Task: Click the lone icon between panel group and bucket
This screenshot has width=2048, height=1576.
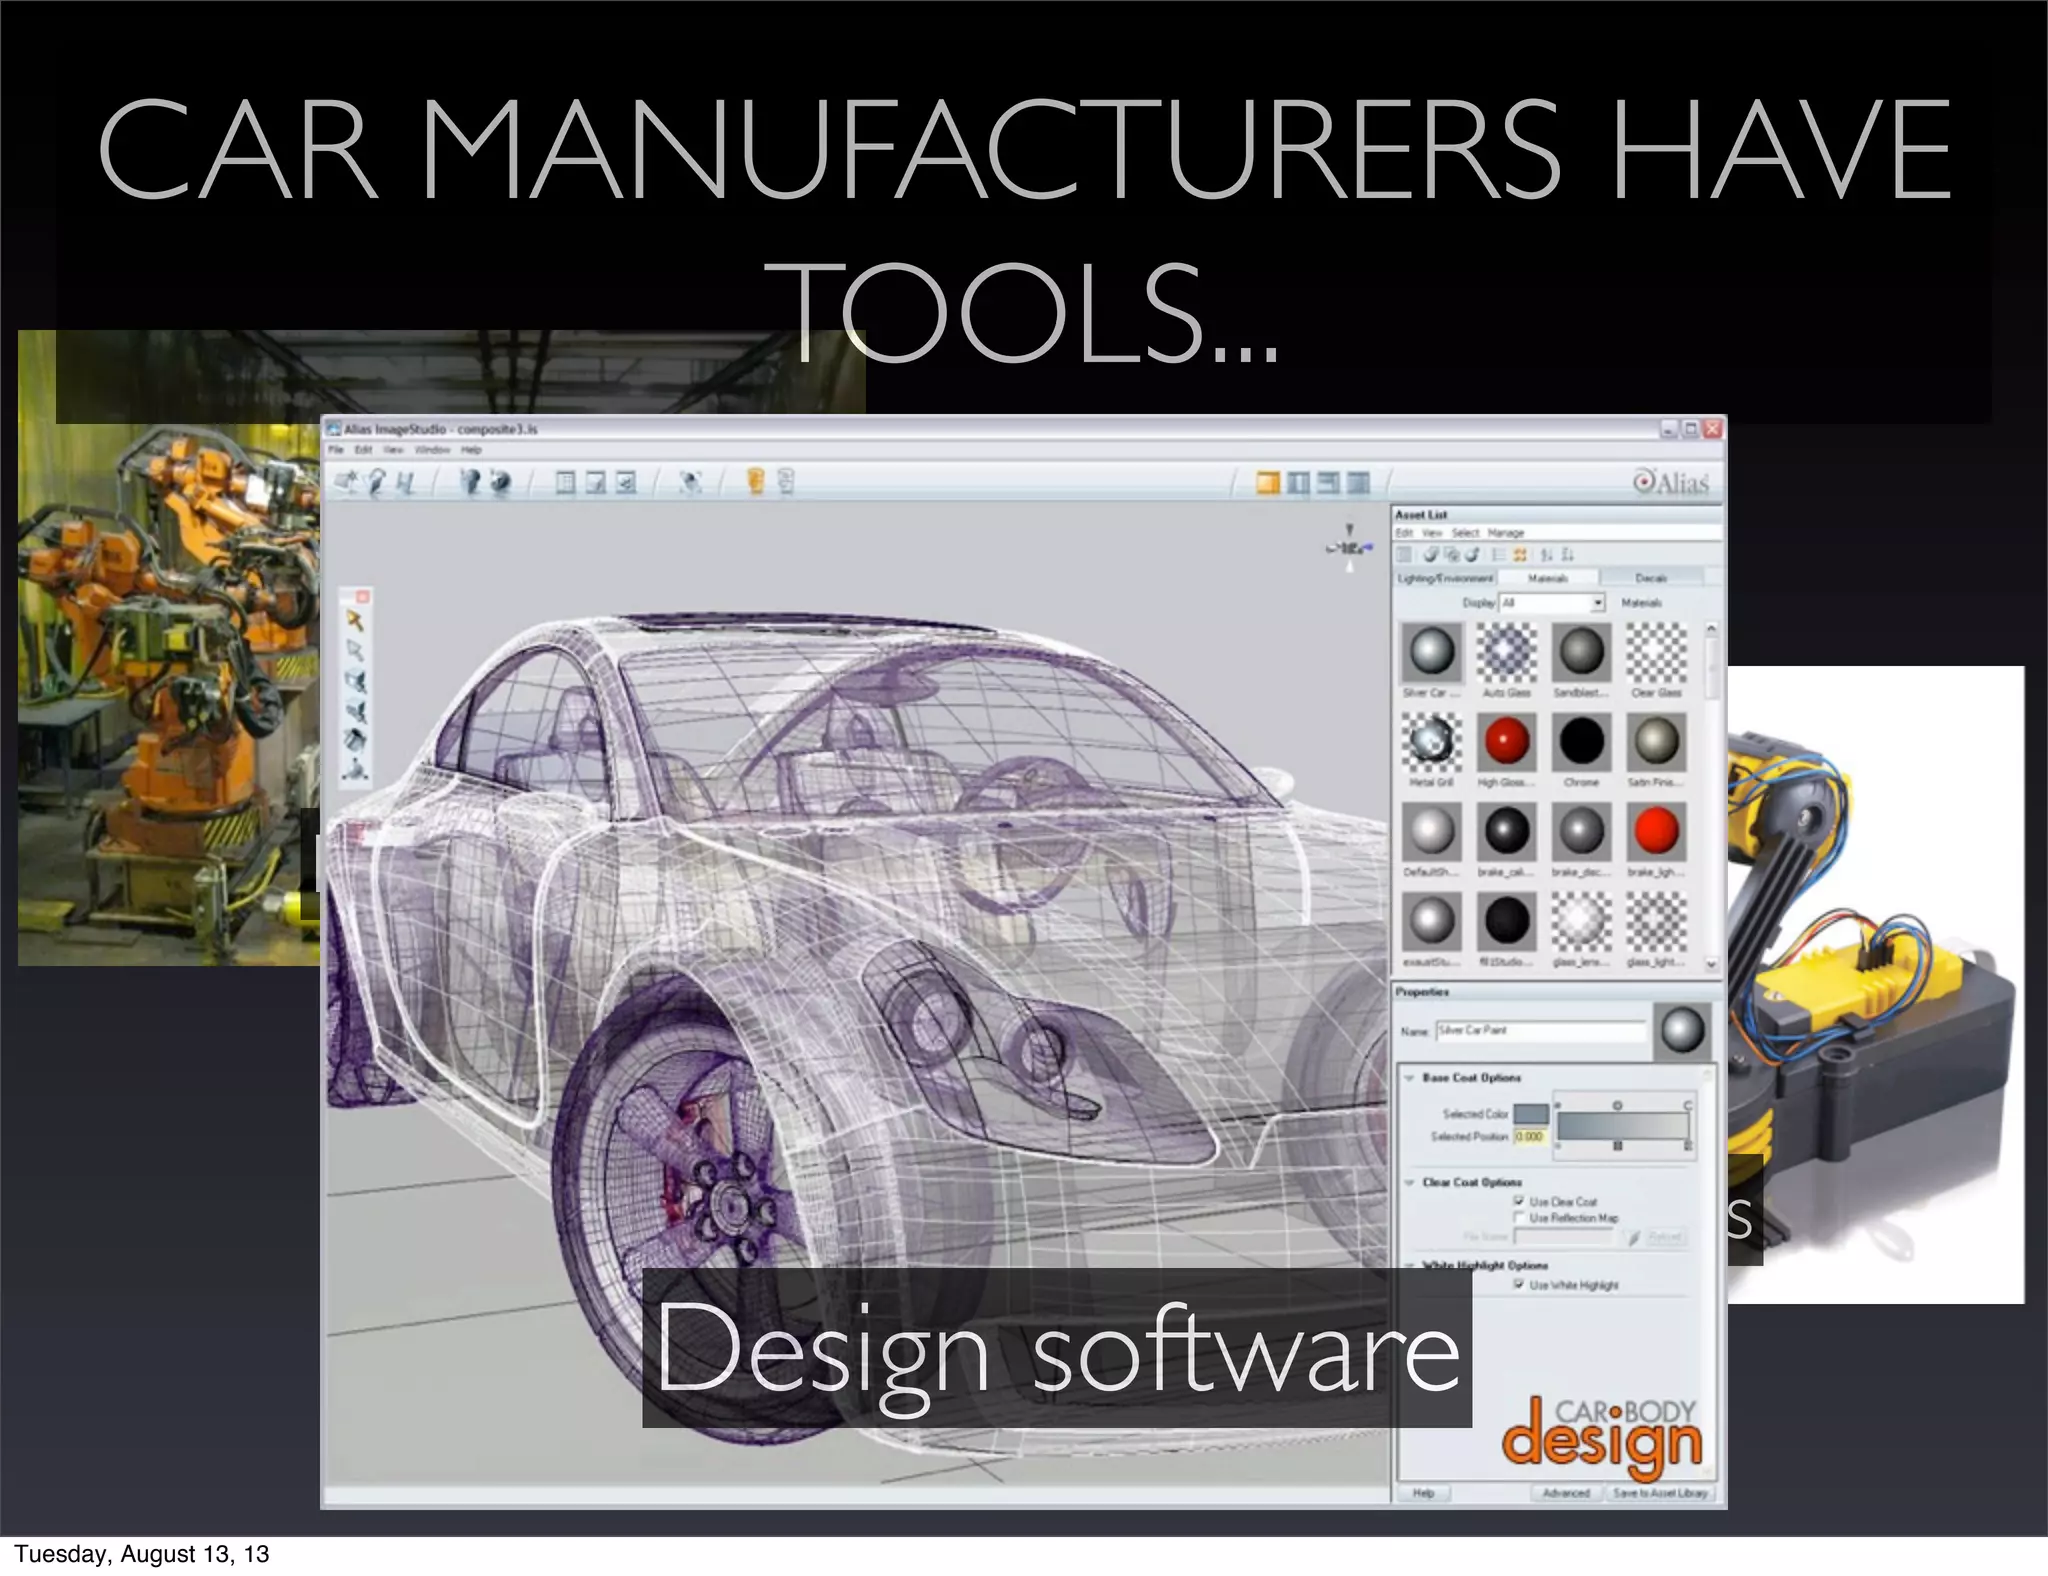Action: tap(690, 483)
